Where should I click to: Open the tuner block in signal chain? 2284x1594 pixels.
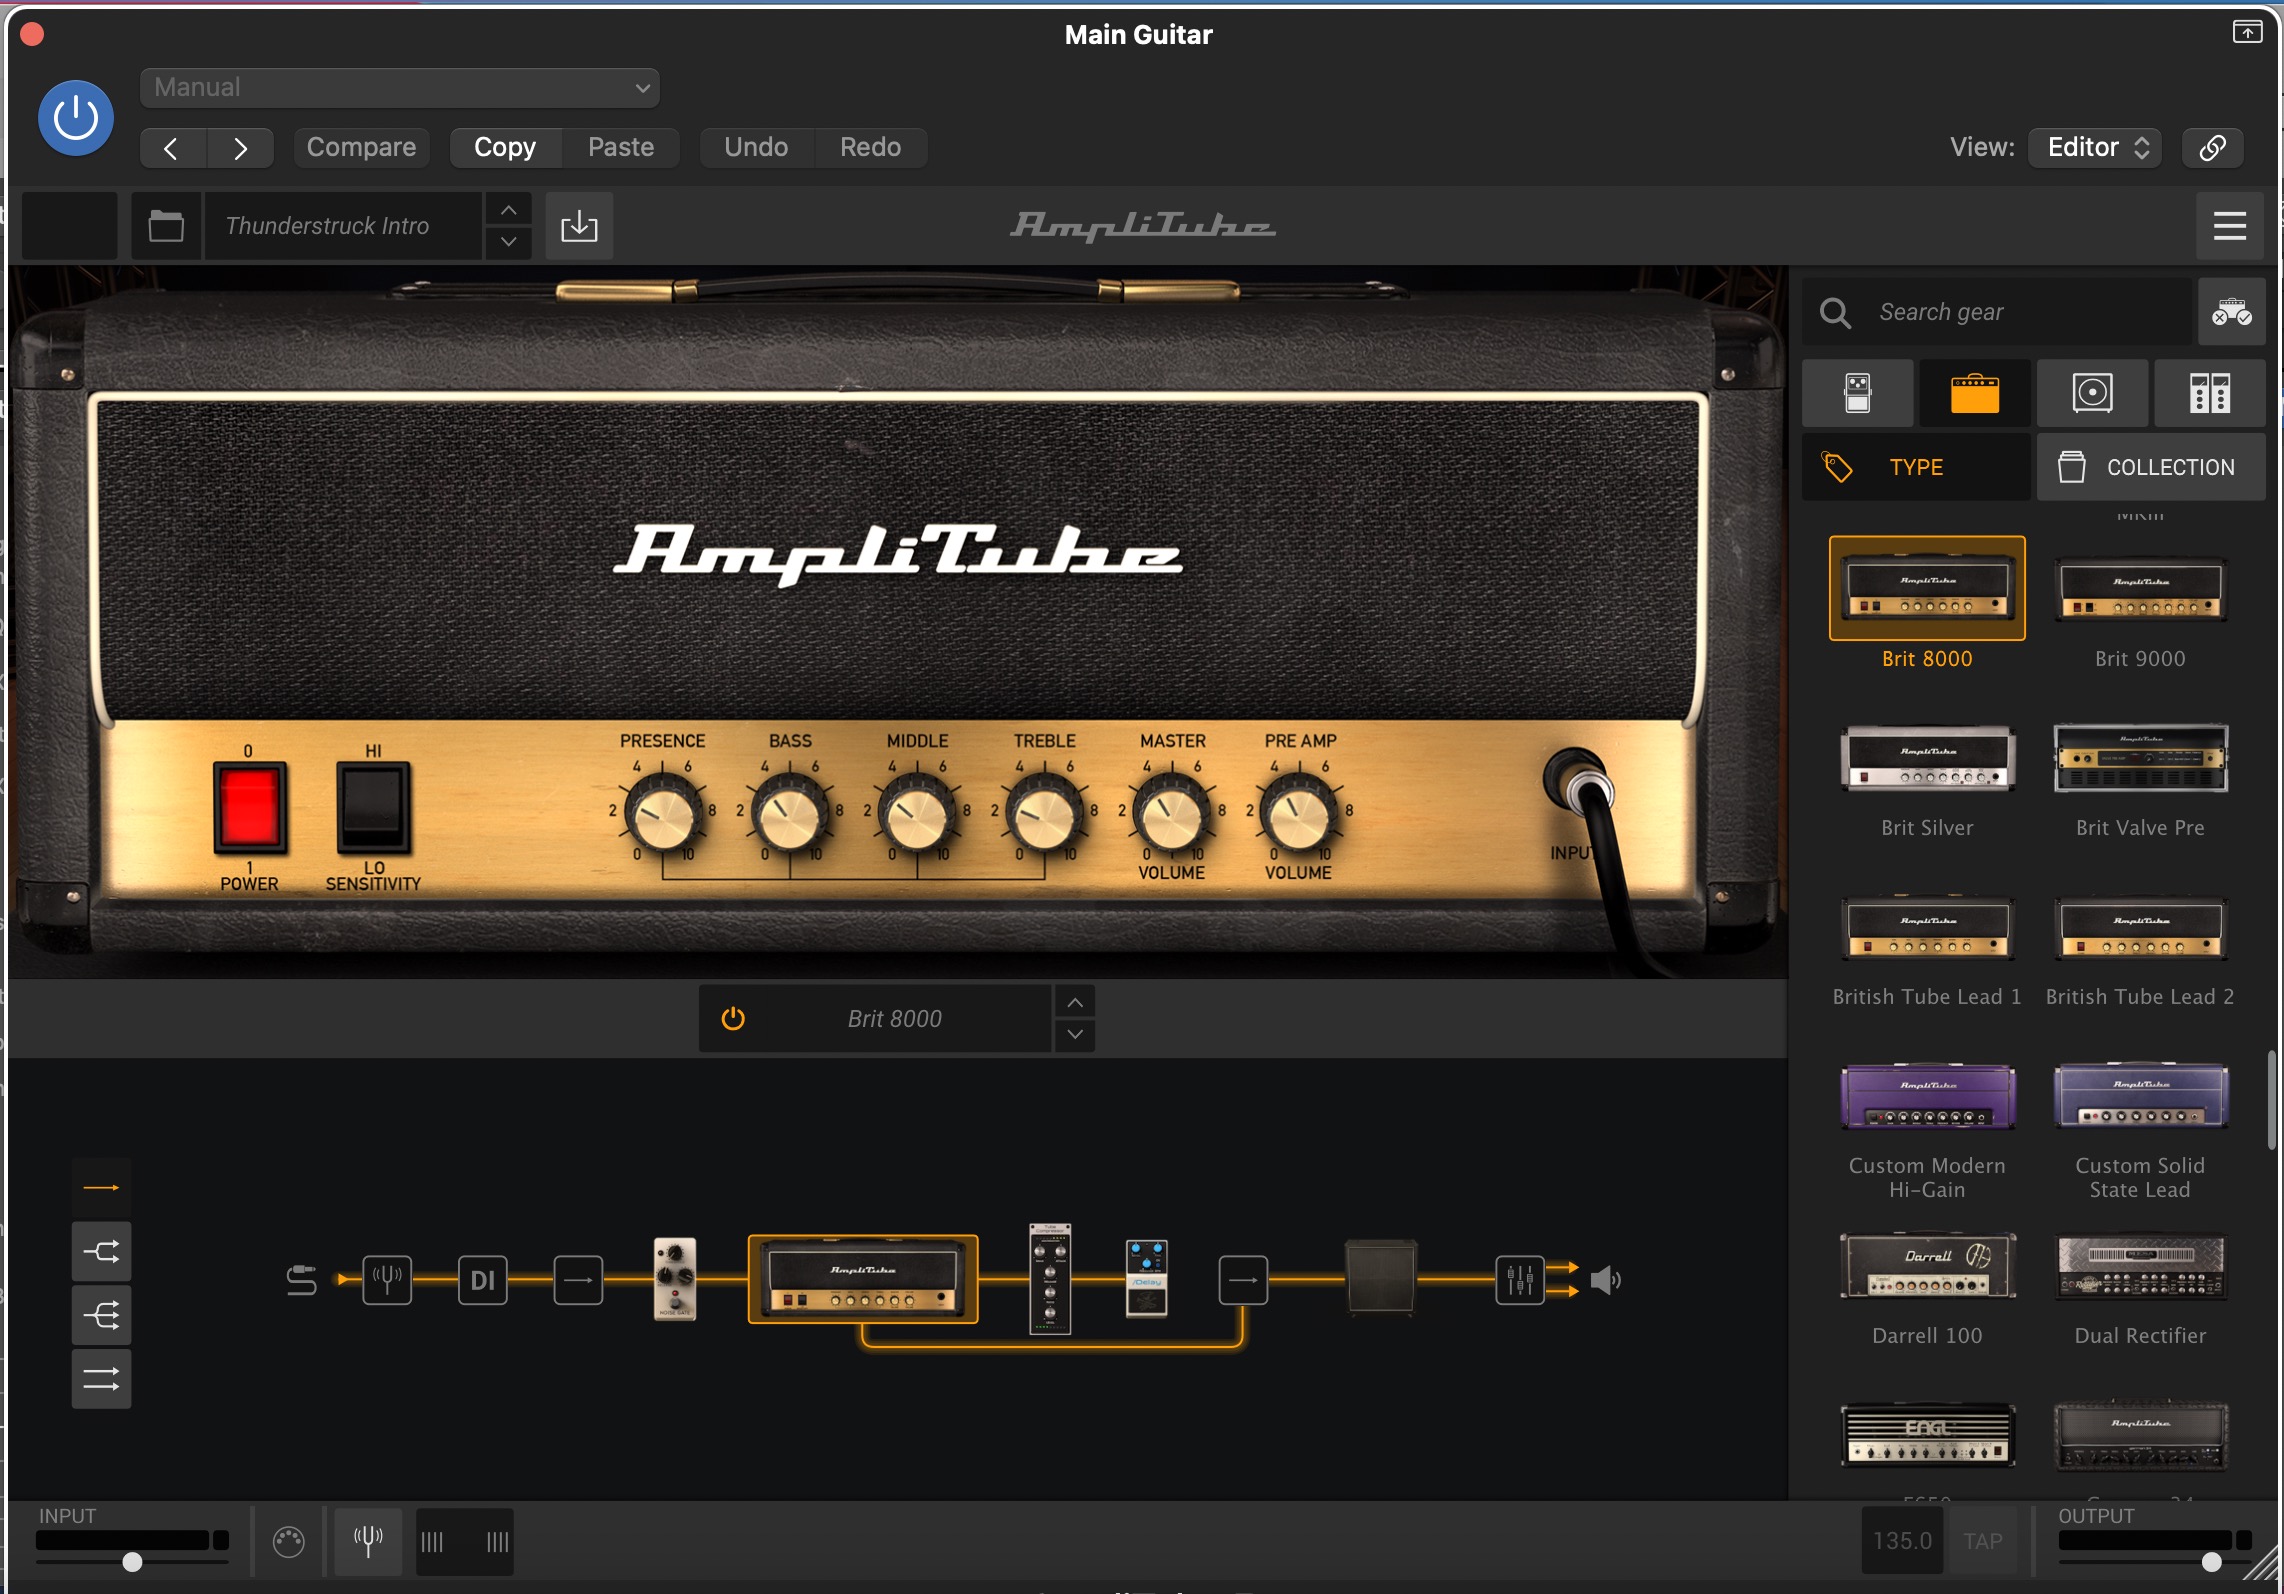(387, 1280)
